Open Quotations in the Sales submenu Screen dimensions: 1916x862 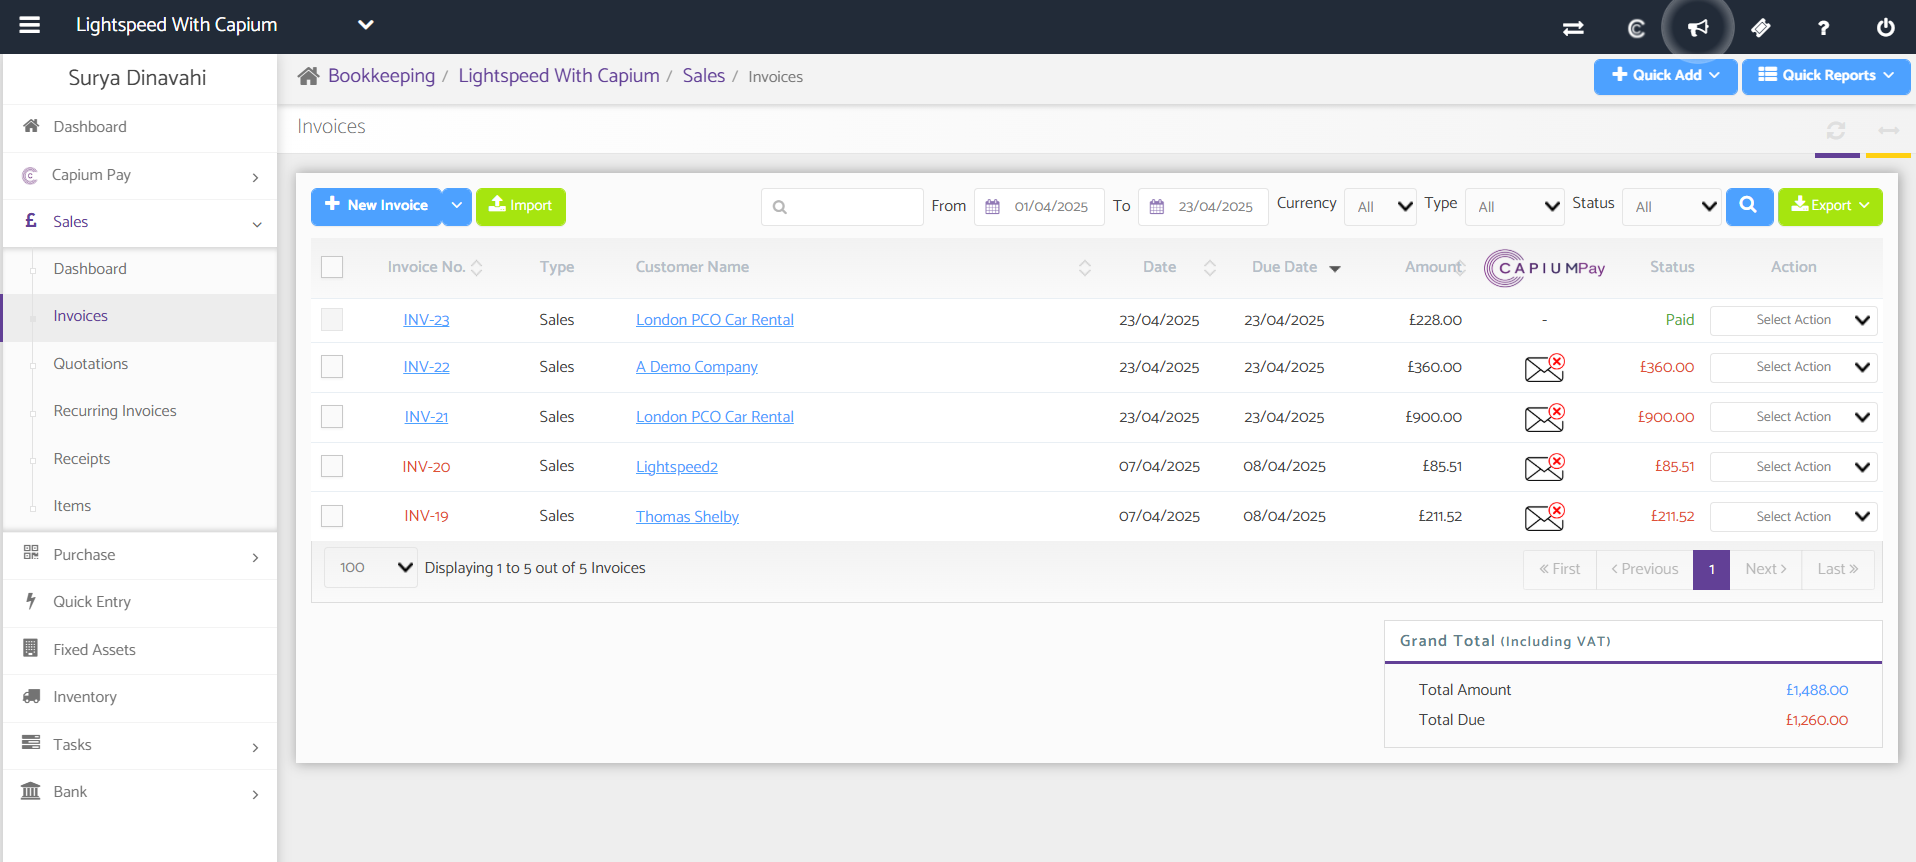click(91, 364)
